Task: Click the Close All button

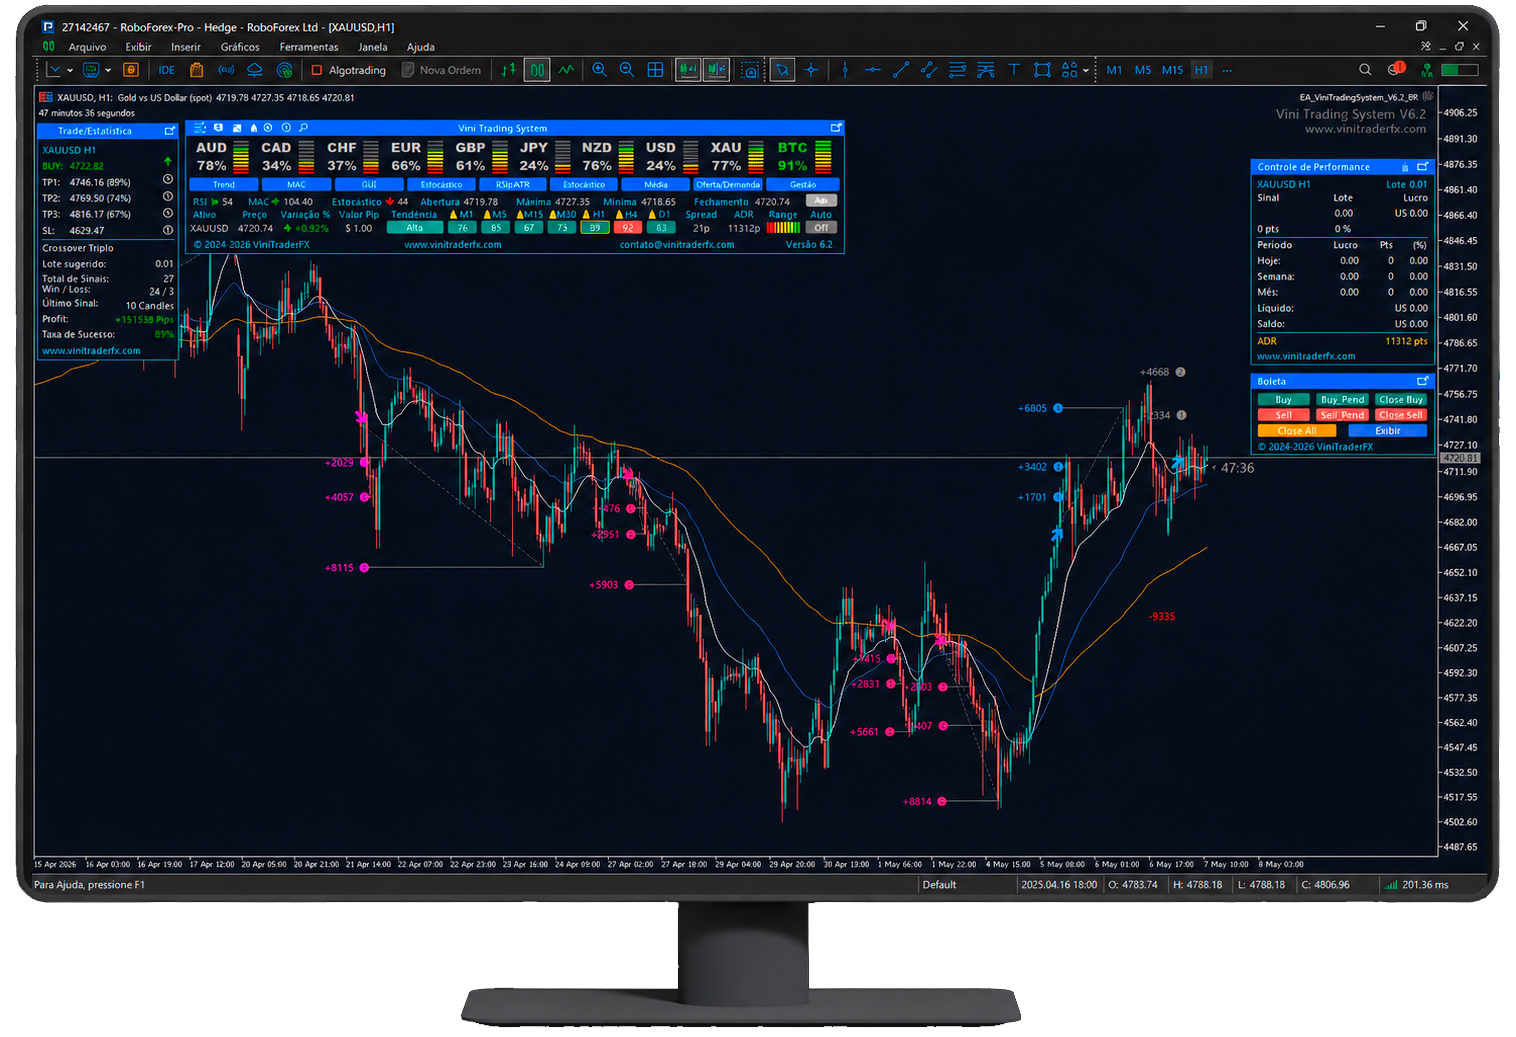Action: click(x=1297, y=431)
